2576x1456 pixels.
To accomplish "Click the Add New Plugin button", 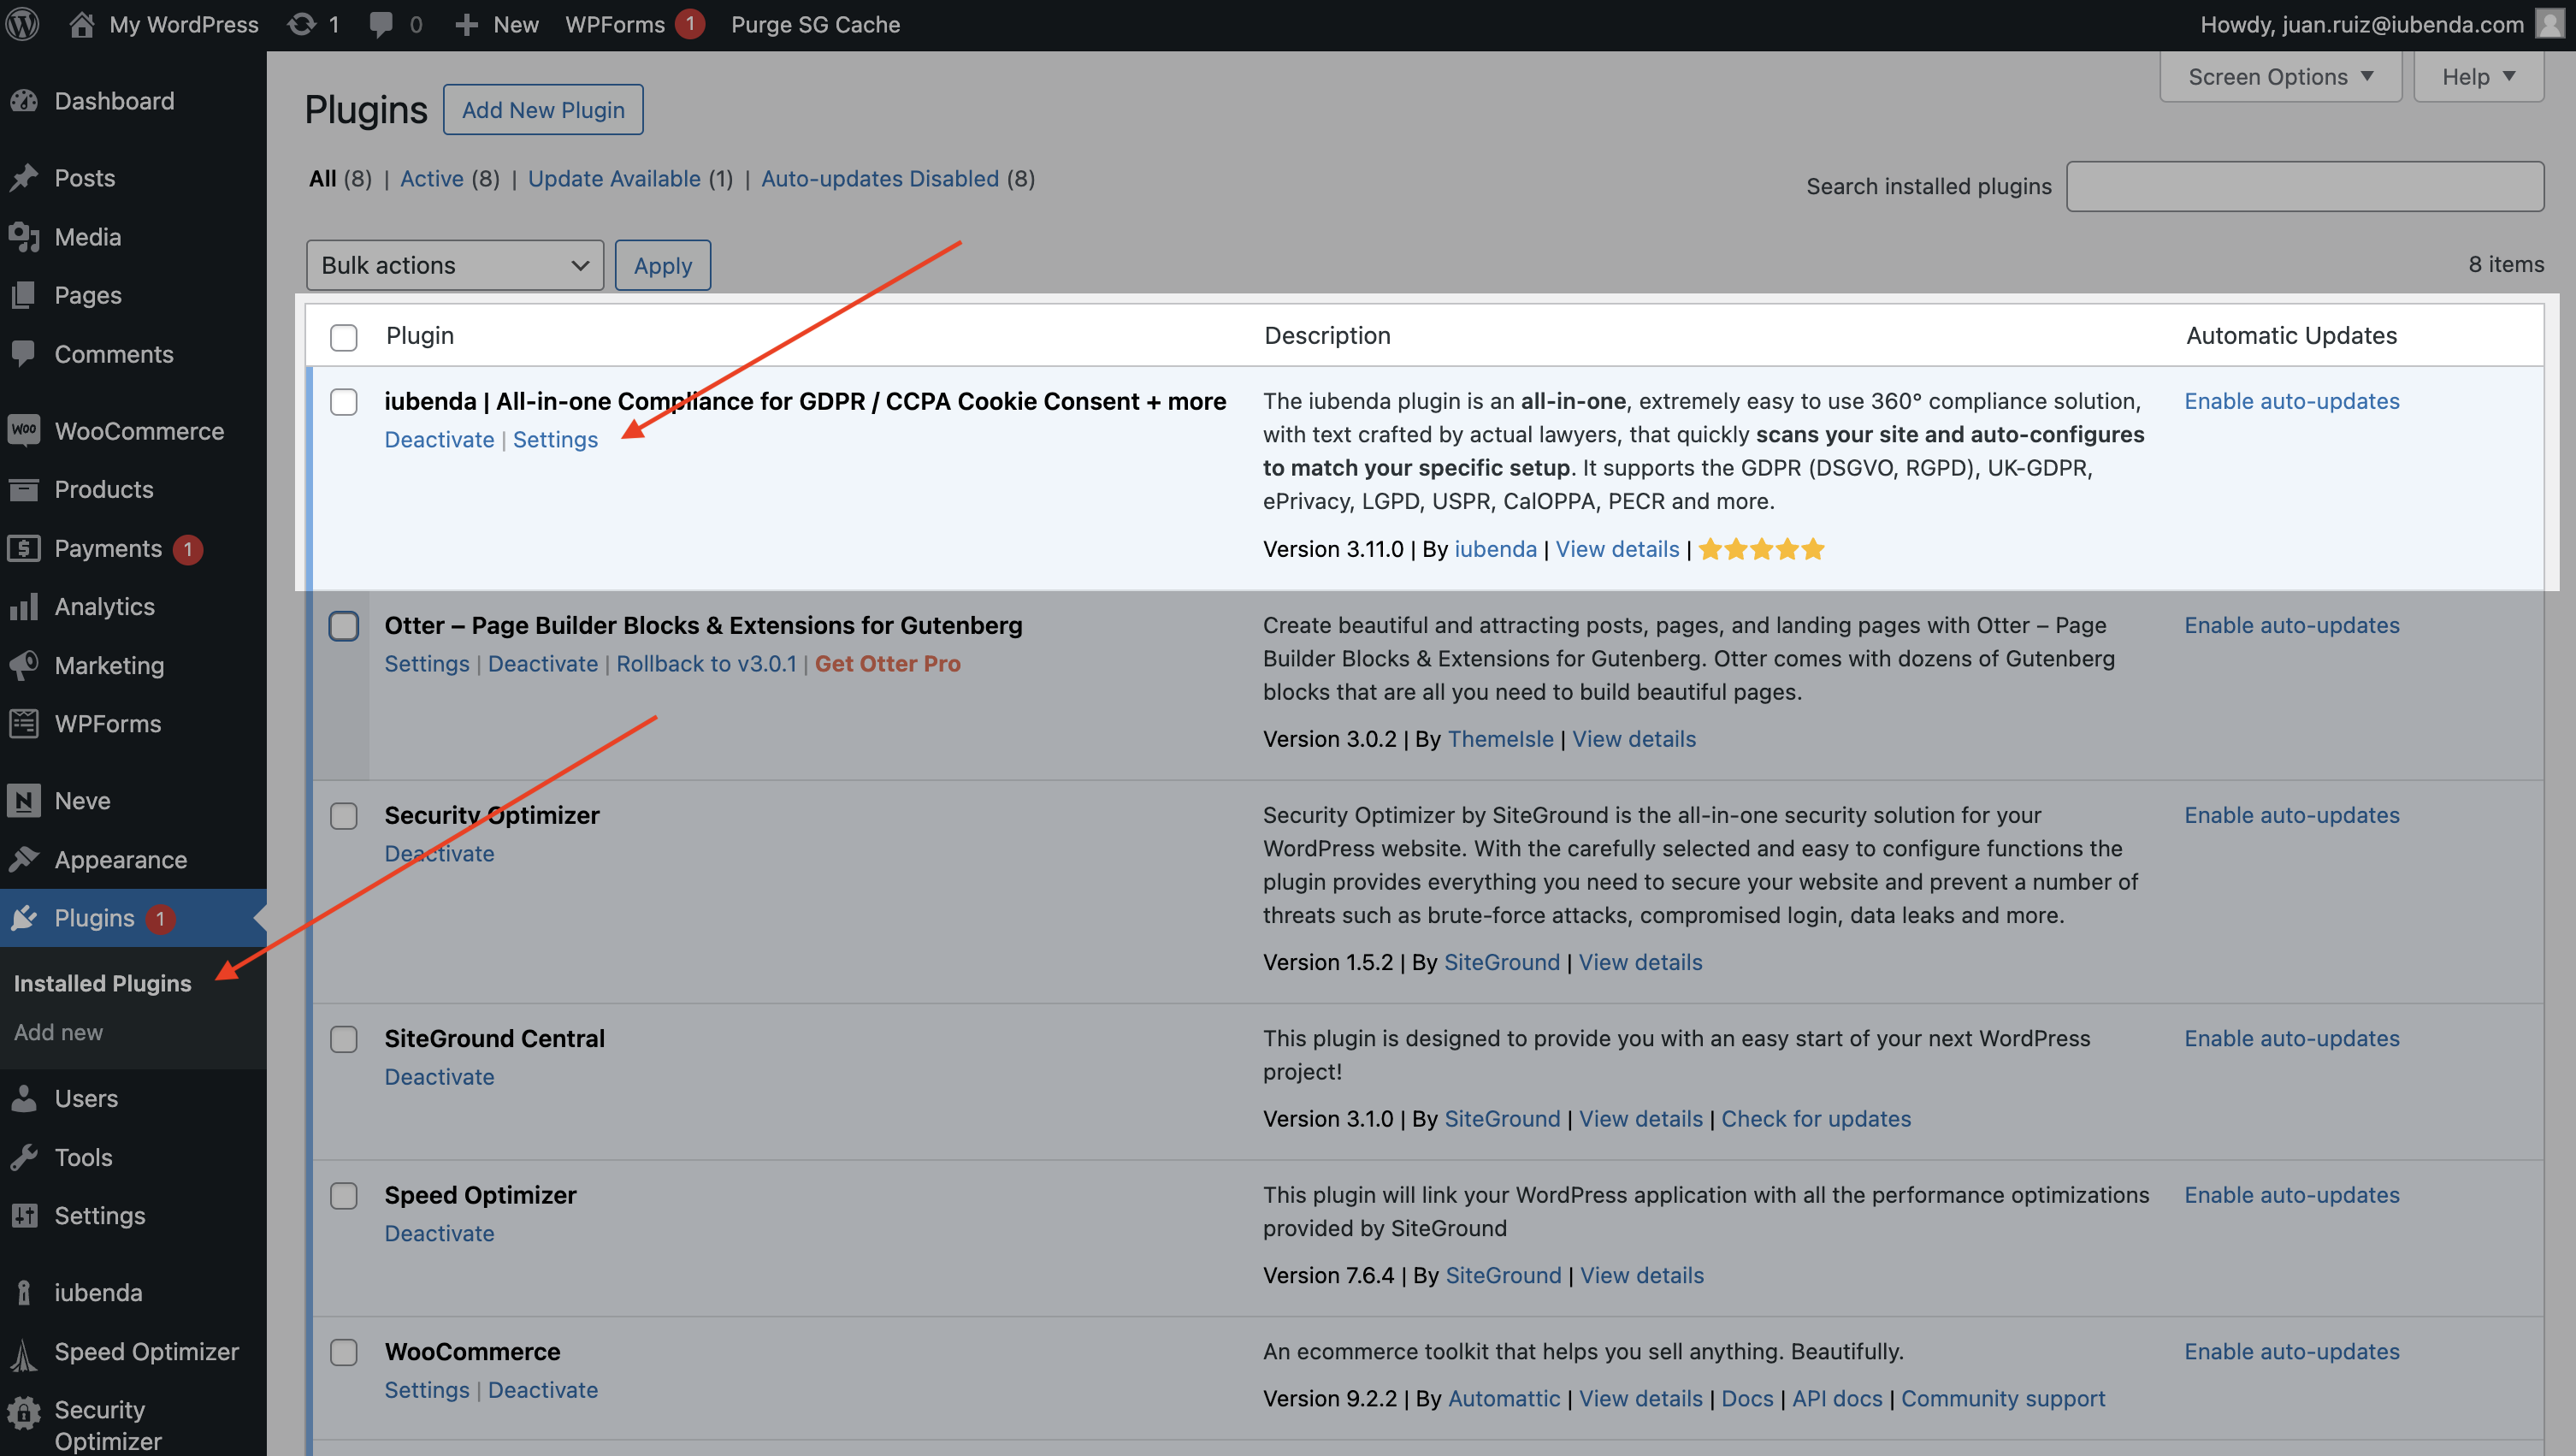I will point(543,109).
